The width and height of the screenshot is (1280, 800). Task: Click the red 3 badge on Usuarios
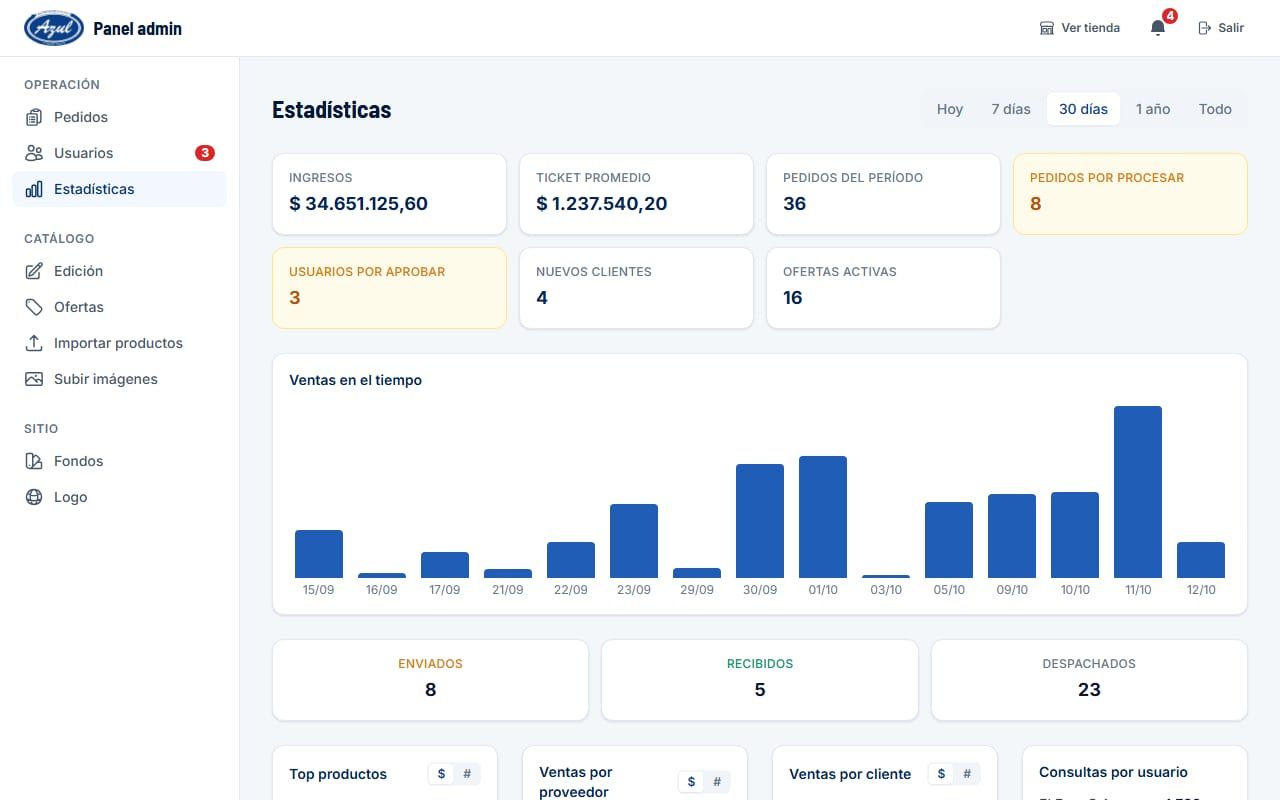coord(205,153)
